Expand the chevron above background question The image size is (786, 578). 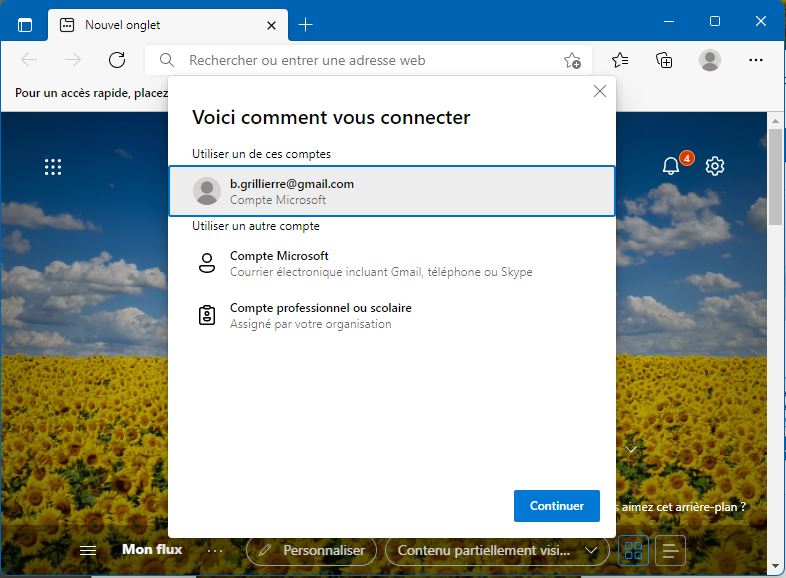[631, 449]
